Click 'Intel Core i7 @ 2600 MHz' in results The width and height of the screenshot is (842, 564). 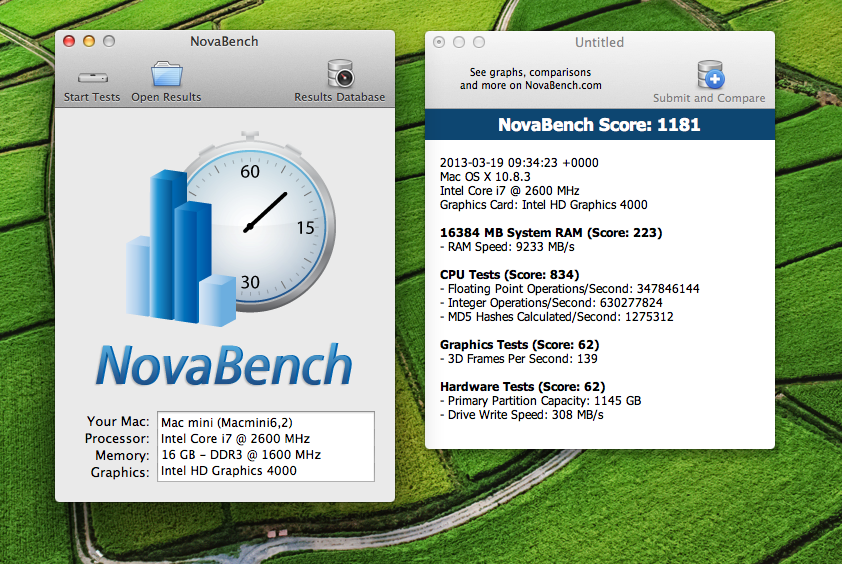point(509,191)
